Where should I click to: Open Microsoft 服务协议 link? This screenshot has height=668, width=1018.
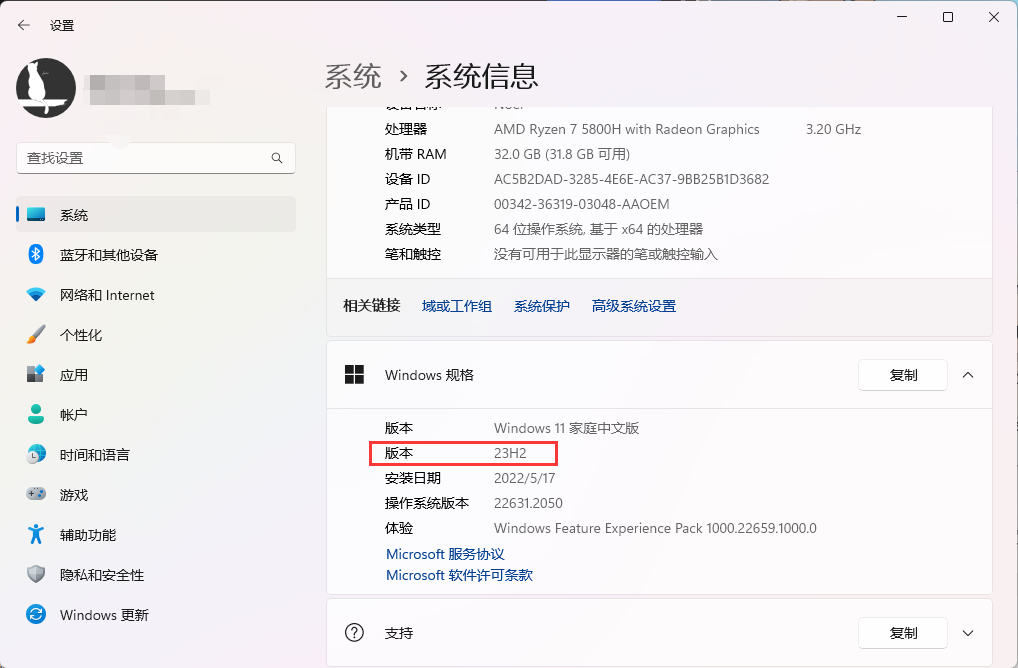click(x=445, y=554)
